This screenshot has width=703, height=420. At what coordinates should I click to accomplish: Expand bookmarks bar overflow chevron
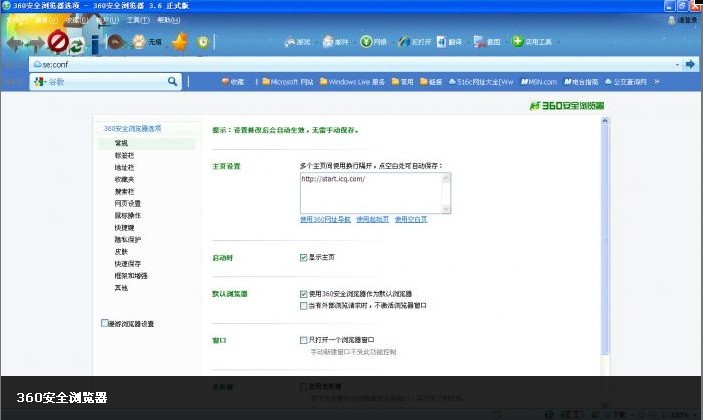[x=657, y=82]
